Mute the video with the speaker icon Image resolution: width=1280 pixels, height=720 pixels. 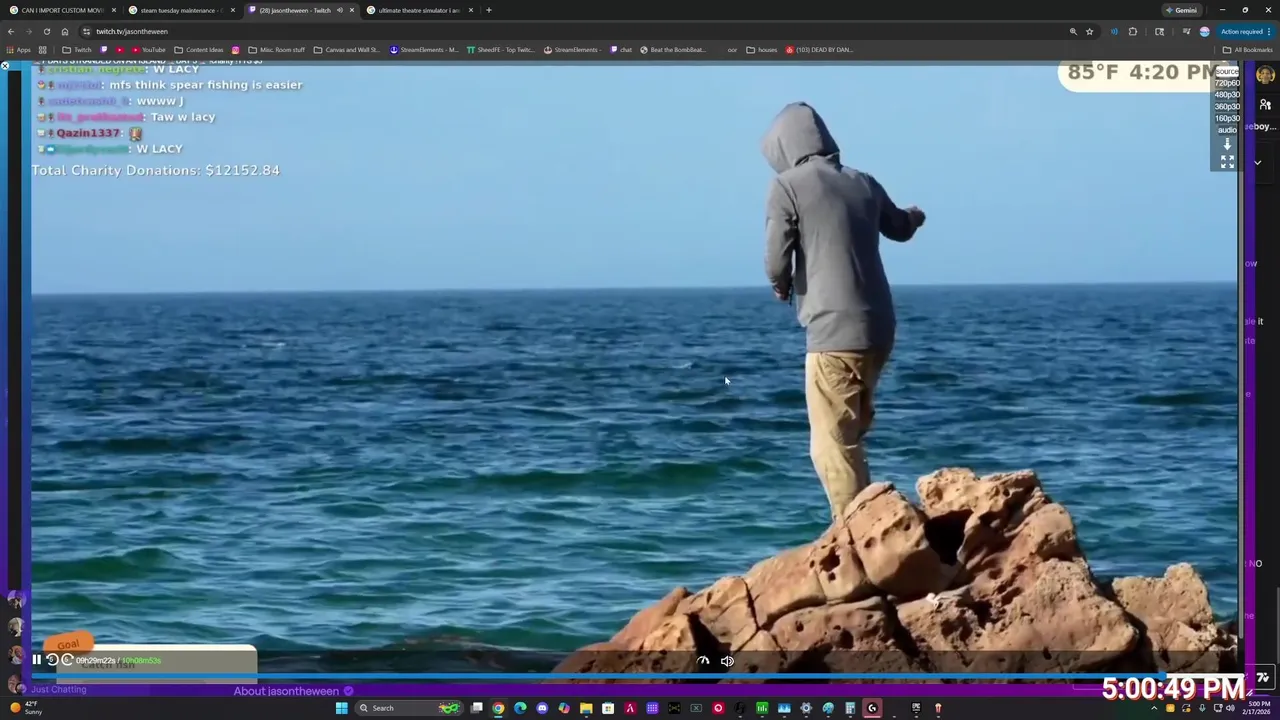pyautogui.click(x=727, y=660)
